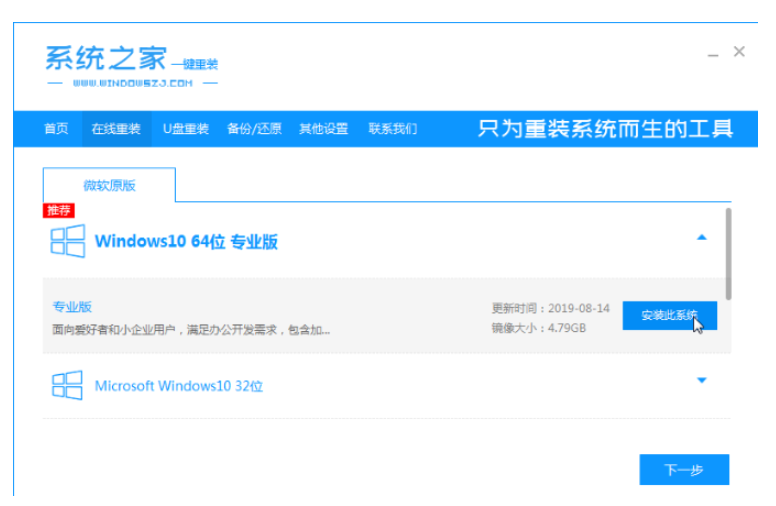Expand the Microsoft Windows10 32位 section
Image resolution: width=776 pixels, height=506 pixels.
pos(701,381)
